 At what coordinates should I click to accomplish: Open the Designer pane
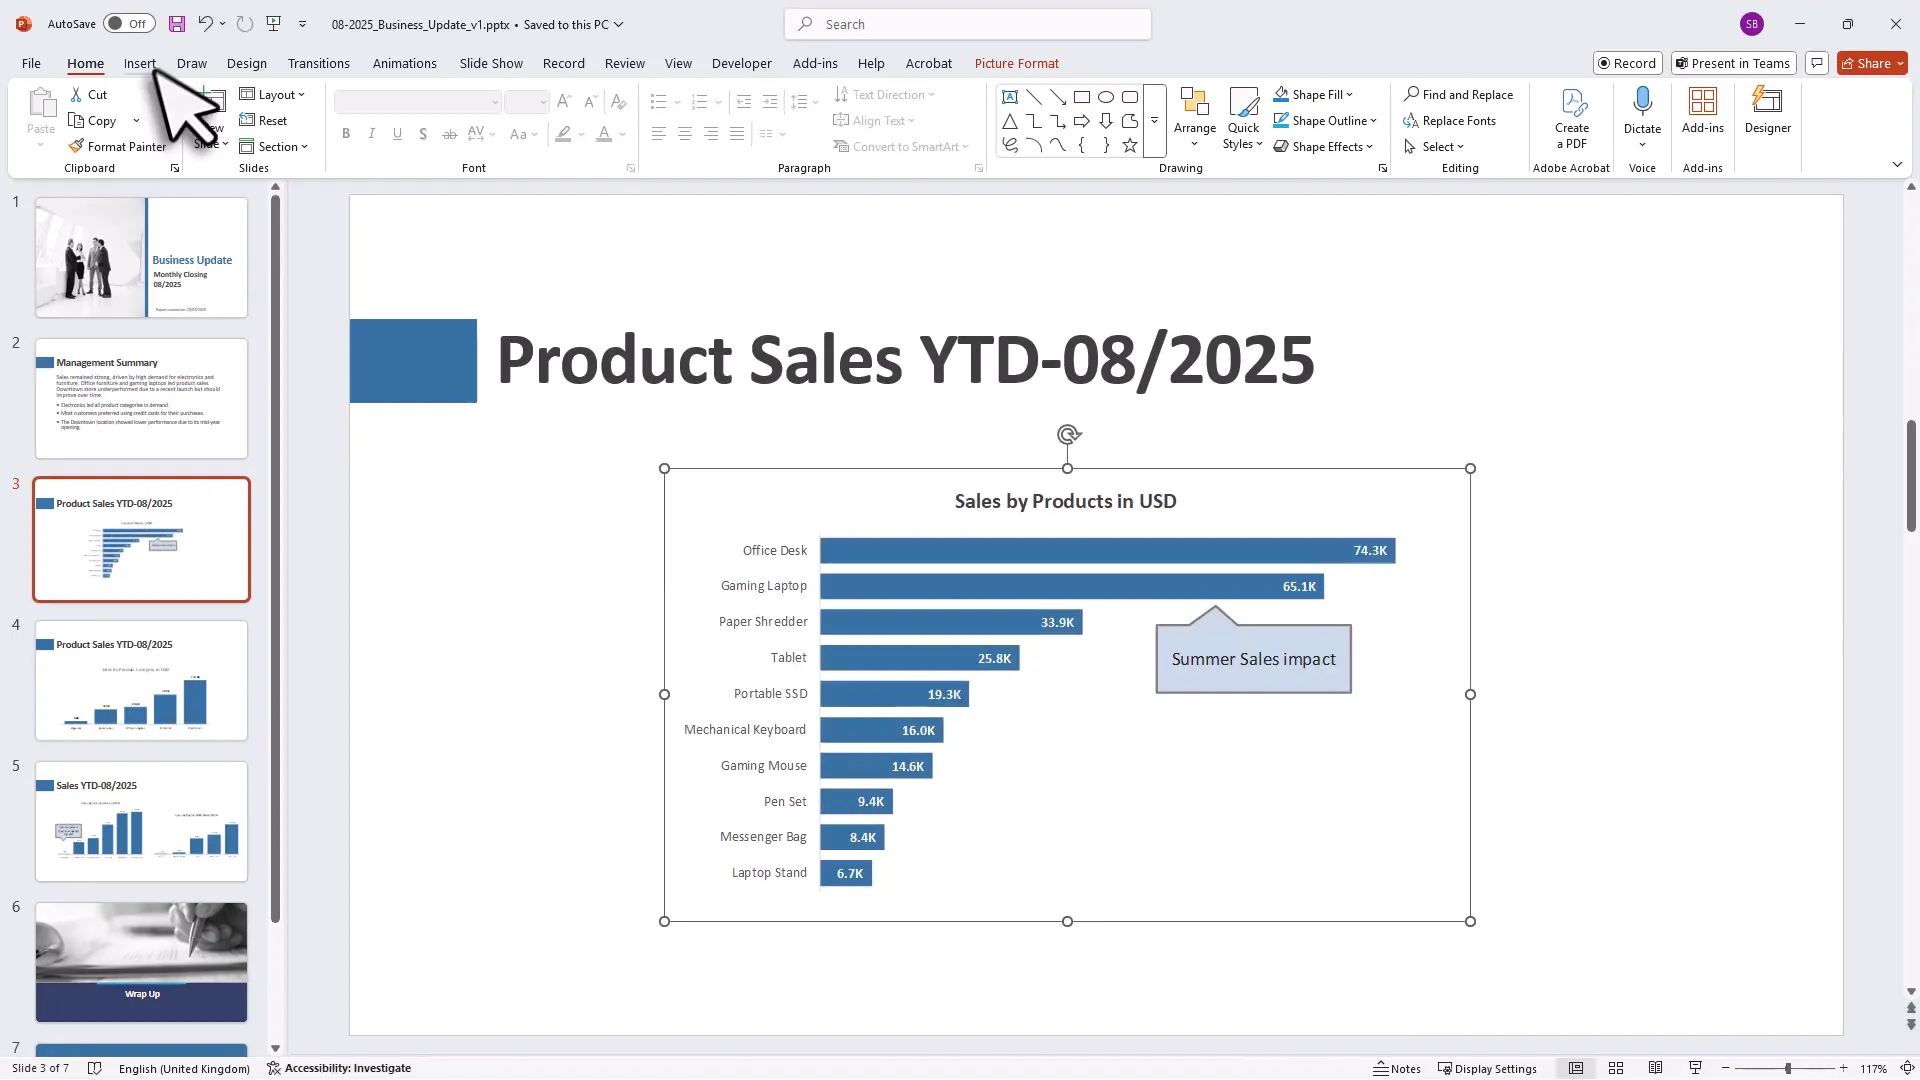(1766, 113)
